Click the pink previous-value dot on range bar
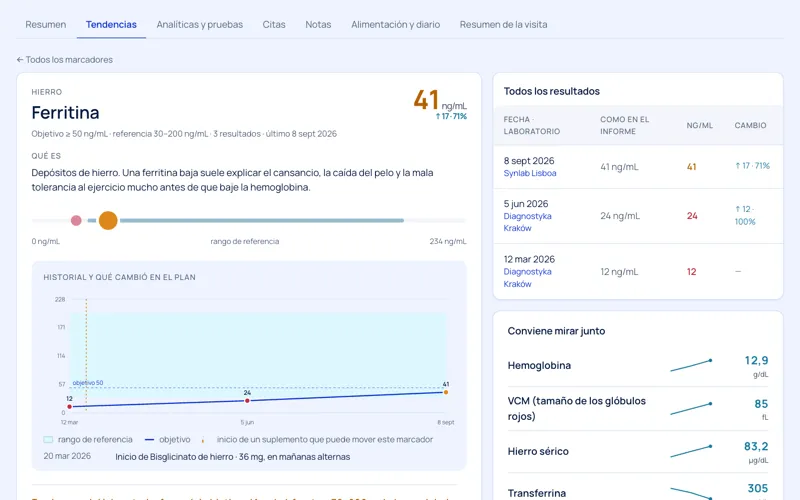800x500 pixels. tap(76, 220)
